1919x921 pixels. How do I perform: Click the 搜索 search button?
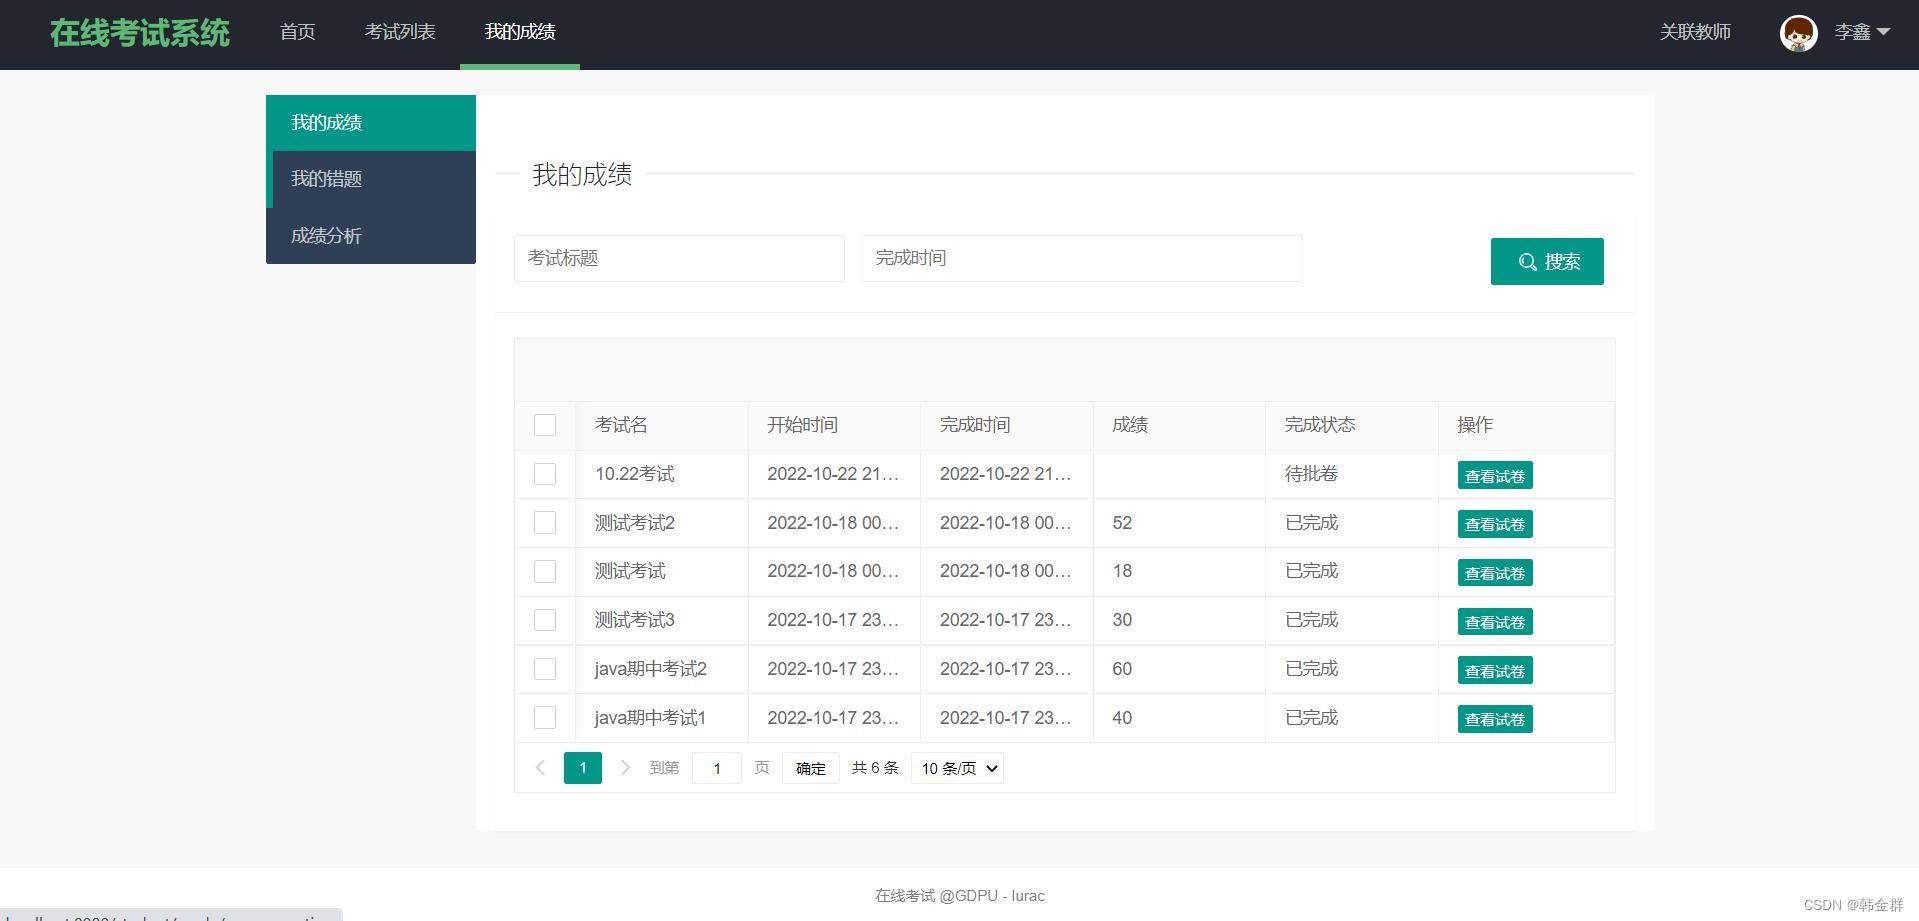(1547, 261)
